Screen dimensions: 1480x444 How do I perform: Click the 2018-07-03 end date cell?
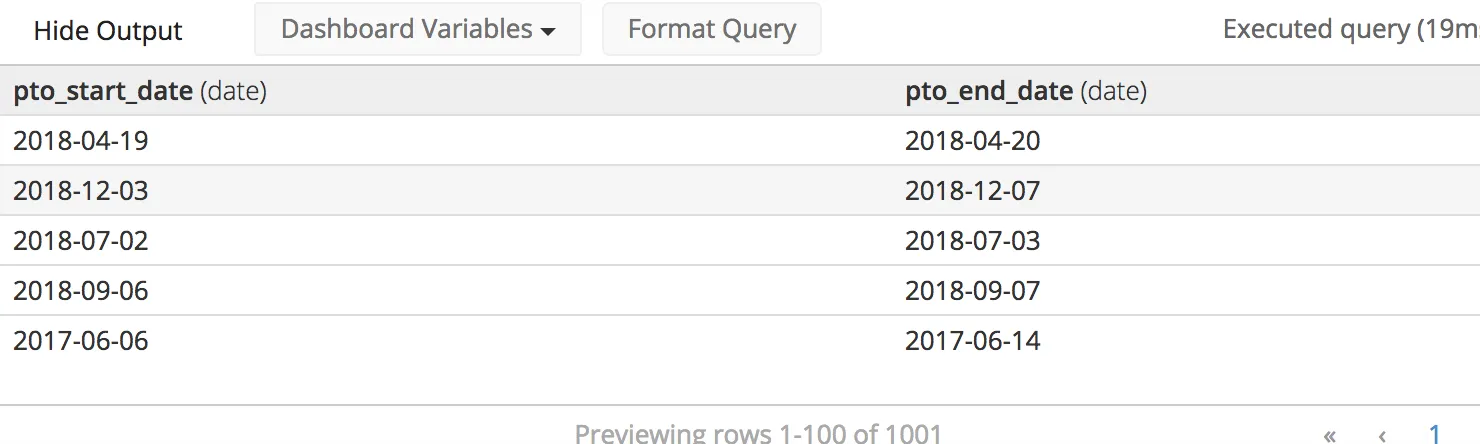973,241
